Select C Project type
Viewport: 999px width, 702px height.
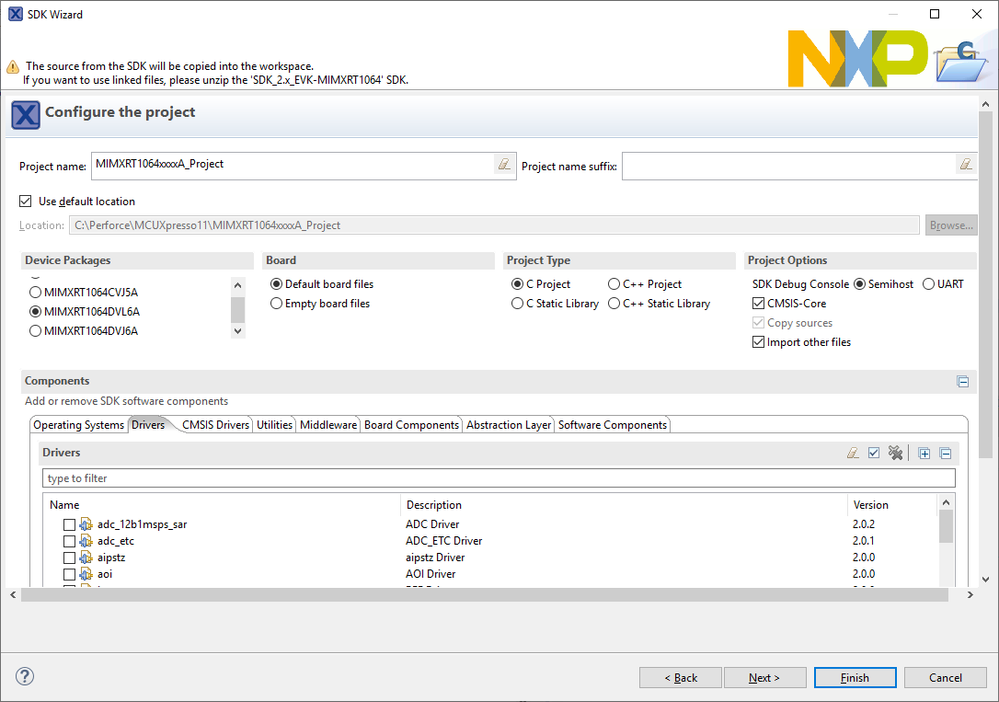coord(517,284)
